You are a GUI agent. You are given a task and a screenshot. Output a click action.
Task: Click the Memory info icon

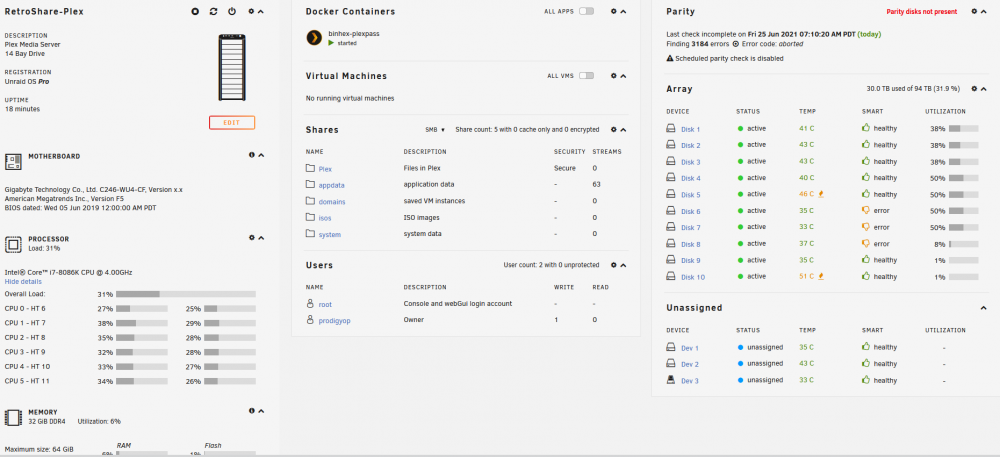click(x=252, y=411)
